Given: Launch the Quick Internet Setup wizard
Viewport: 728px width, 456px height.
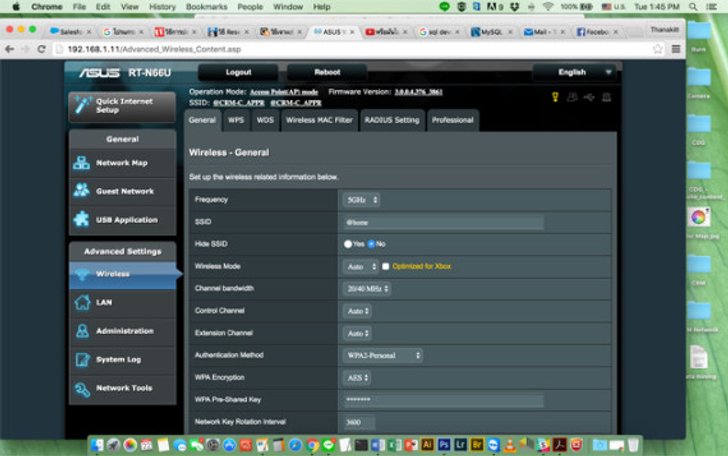Looking at the screenshot, I should pyautogui.click(x=122, y=106).
